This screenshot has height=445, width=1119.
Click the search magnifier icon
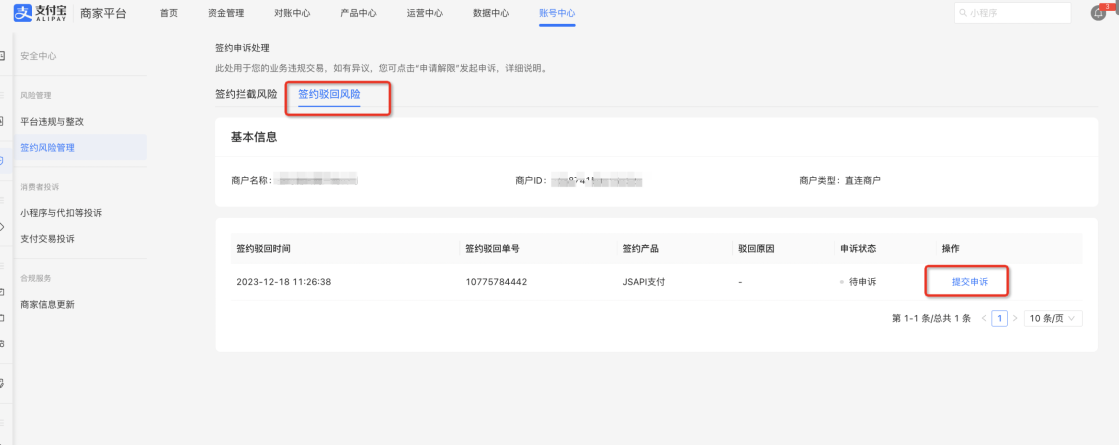click(x=963, y=13)
